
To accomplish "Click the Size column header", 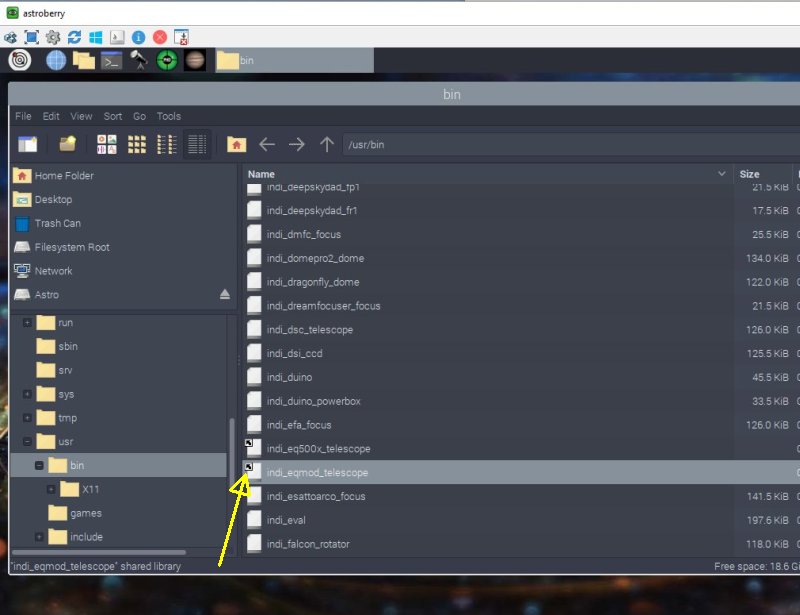I will coord(763,174).
